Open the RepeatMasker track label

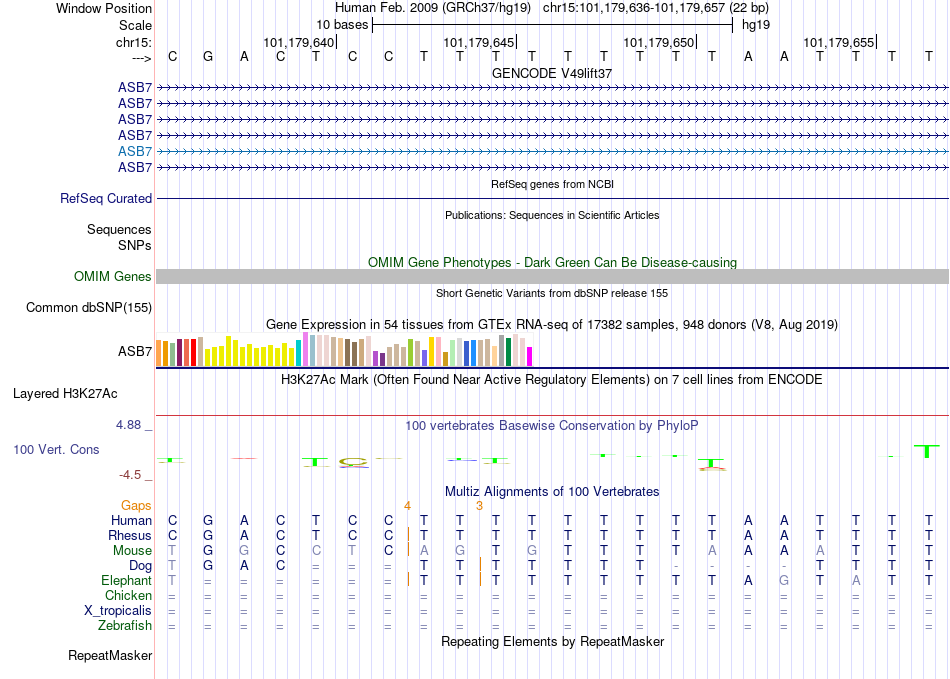(110, 656)
